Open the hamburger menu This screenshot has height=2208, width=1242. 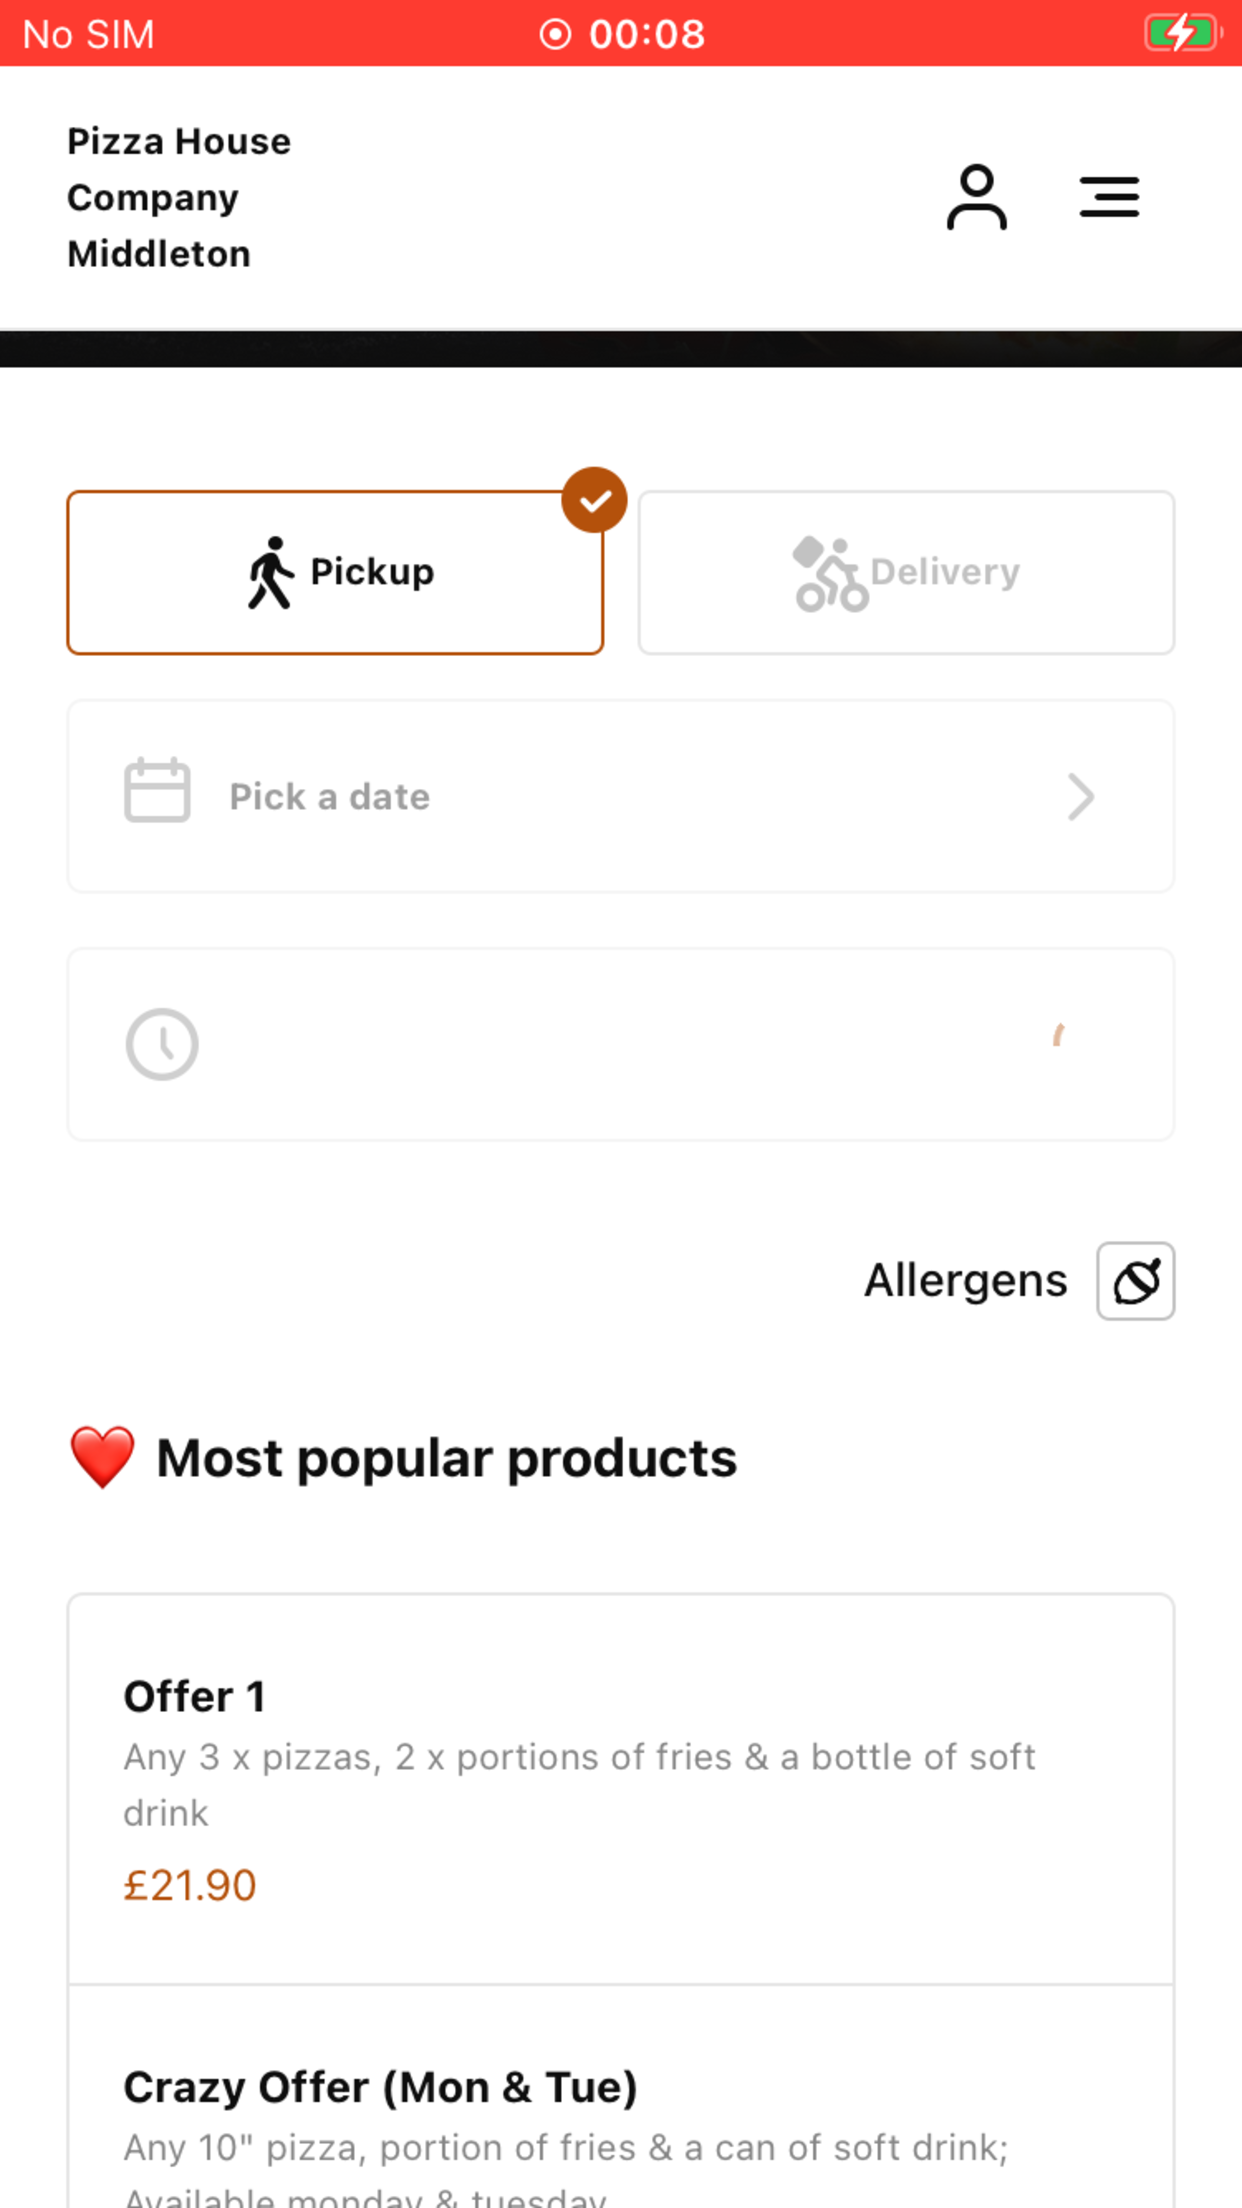(1109, 197)
